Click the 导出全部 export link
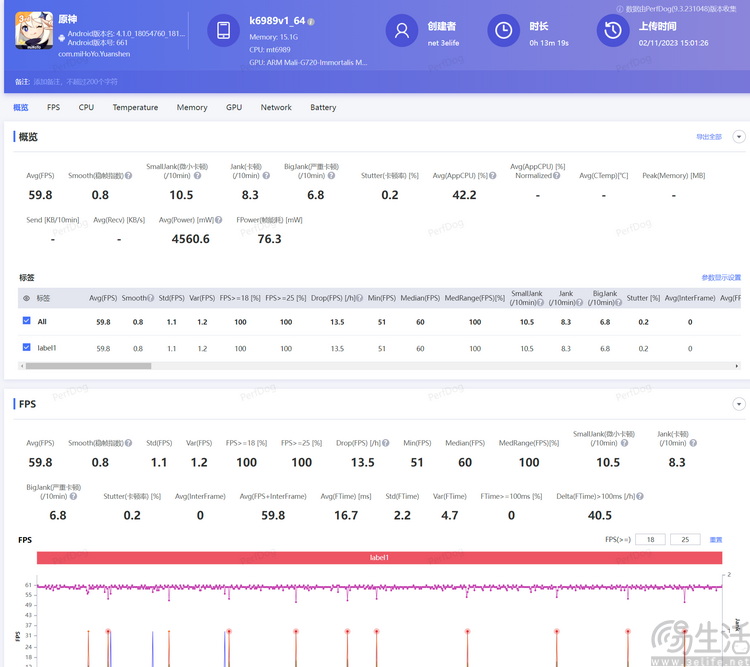 pos(709,137)
